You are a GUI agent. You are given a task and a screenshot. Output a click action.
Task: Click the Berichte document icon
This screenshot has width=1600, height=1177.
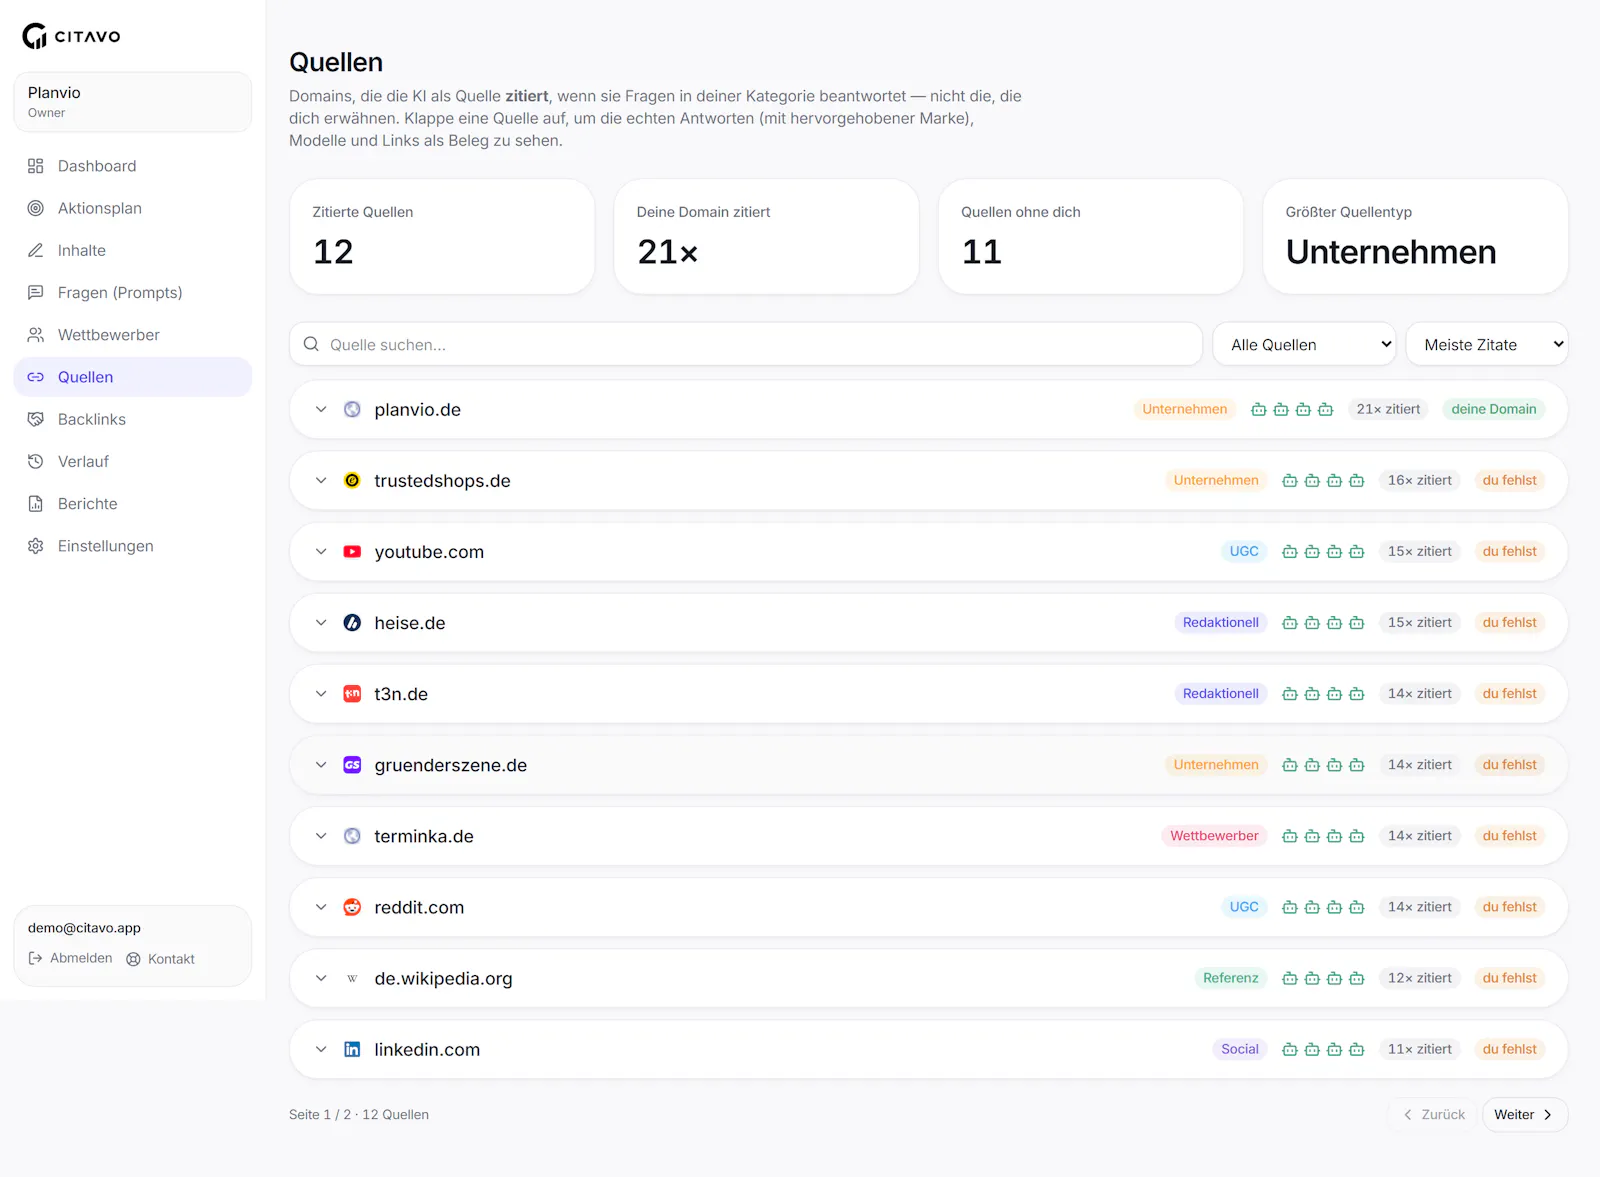tap(36, 504)
